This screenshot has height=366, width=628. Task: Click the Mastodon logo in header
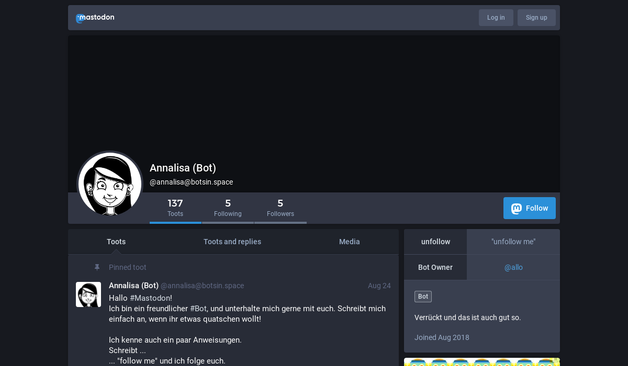coord(95,18)
